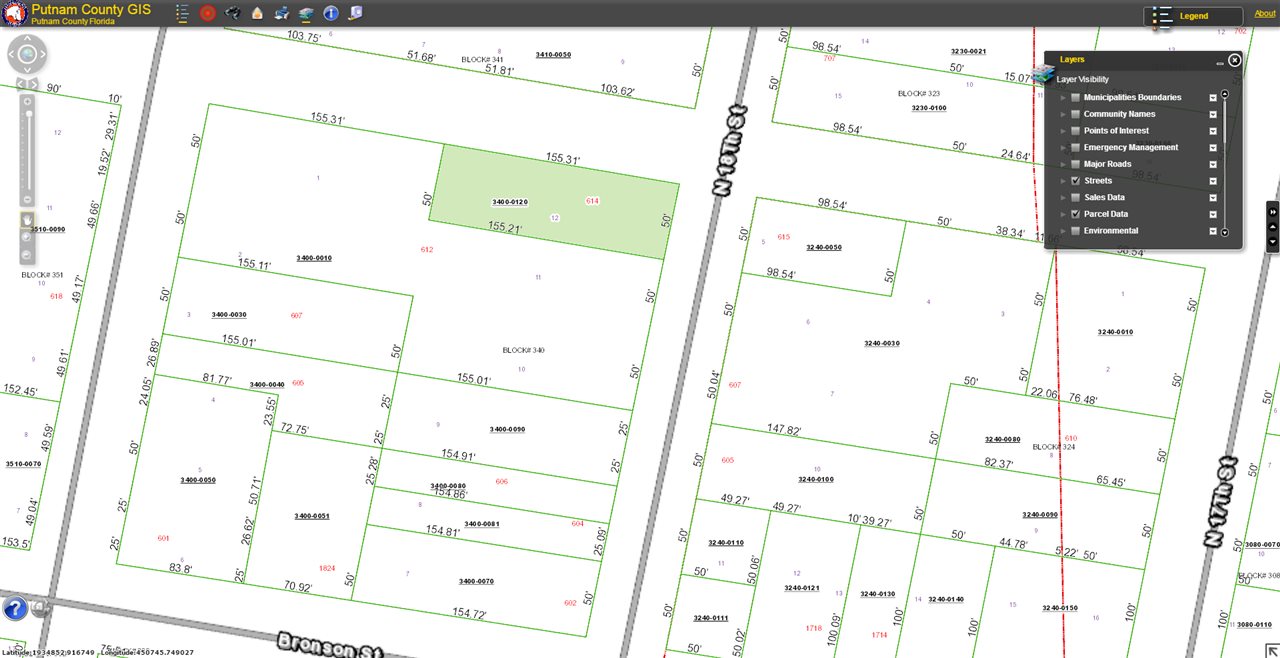Open Major Roads layer options dropdown
Viewport: 1280px width, 658px height.
1213,165
